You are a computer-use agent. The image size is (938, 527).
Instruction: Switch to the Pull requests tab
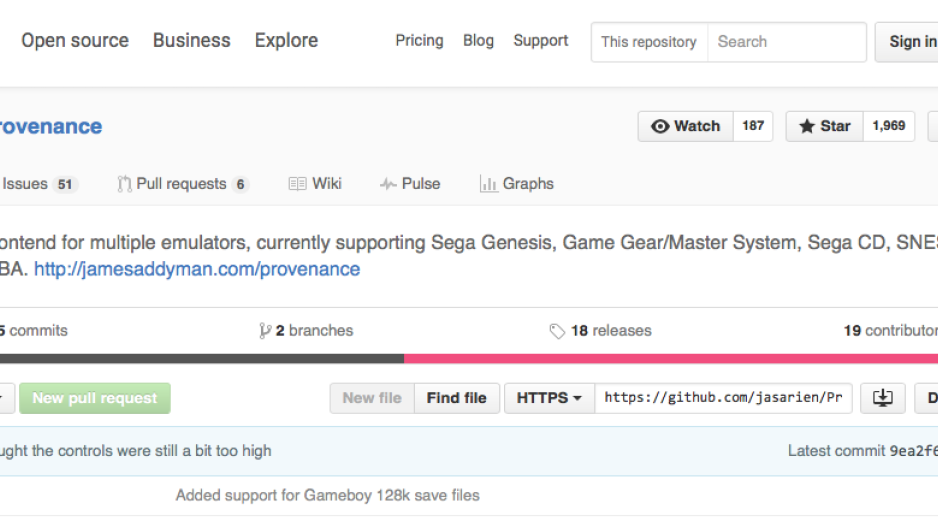182,184
